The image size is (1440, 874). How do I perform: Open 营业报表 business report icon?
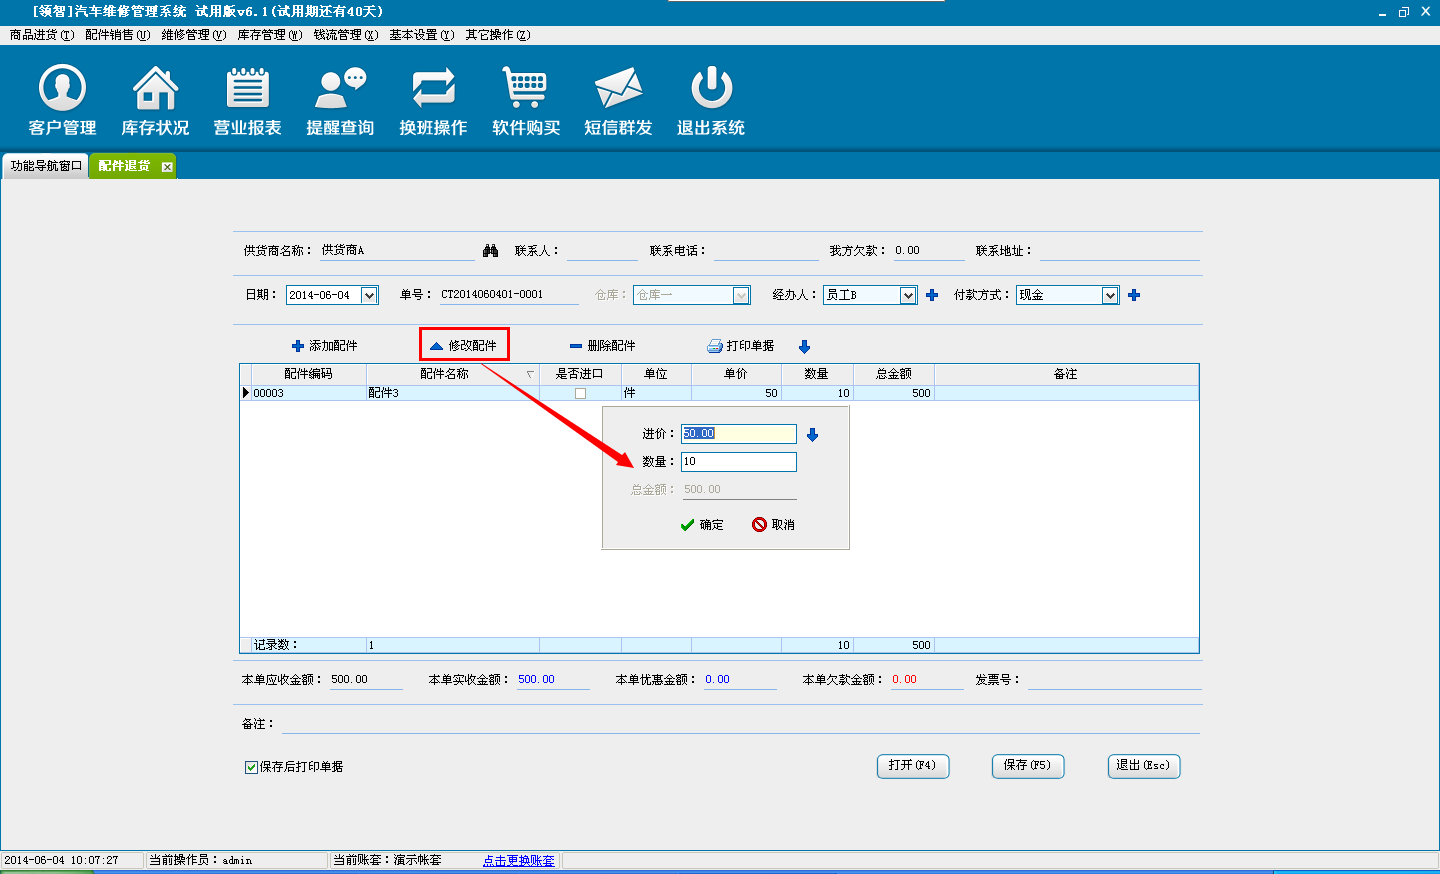pos(247,89)
